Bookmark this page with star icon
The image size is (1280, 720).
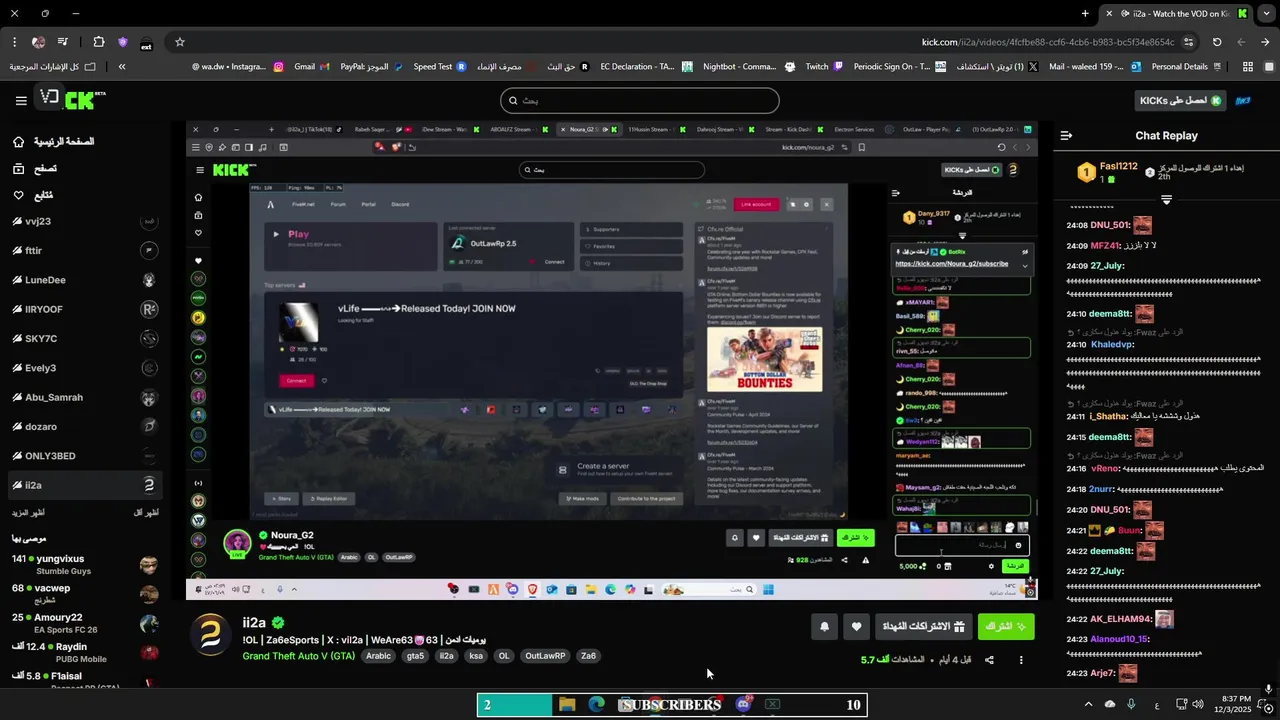point(180,42)
